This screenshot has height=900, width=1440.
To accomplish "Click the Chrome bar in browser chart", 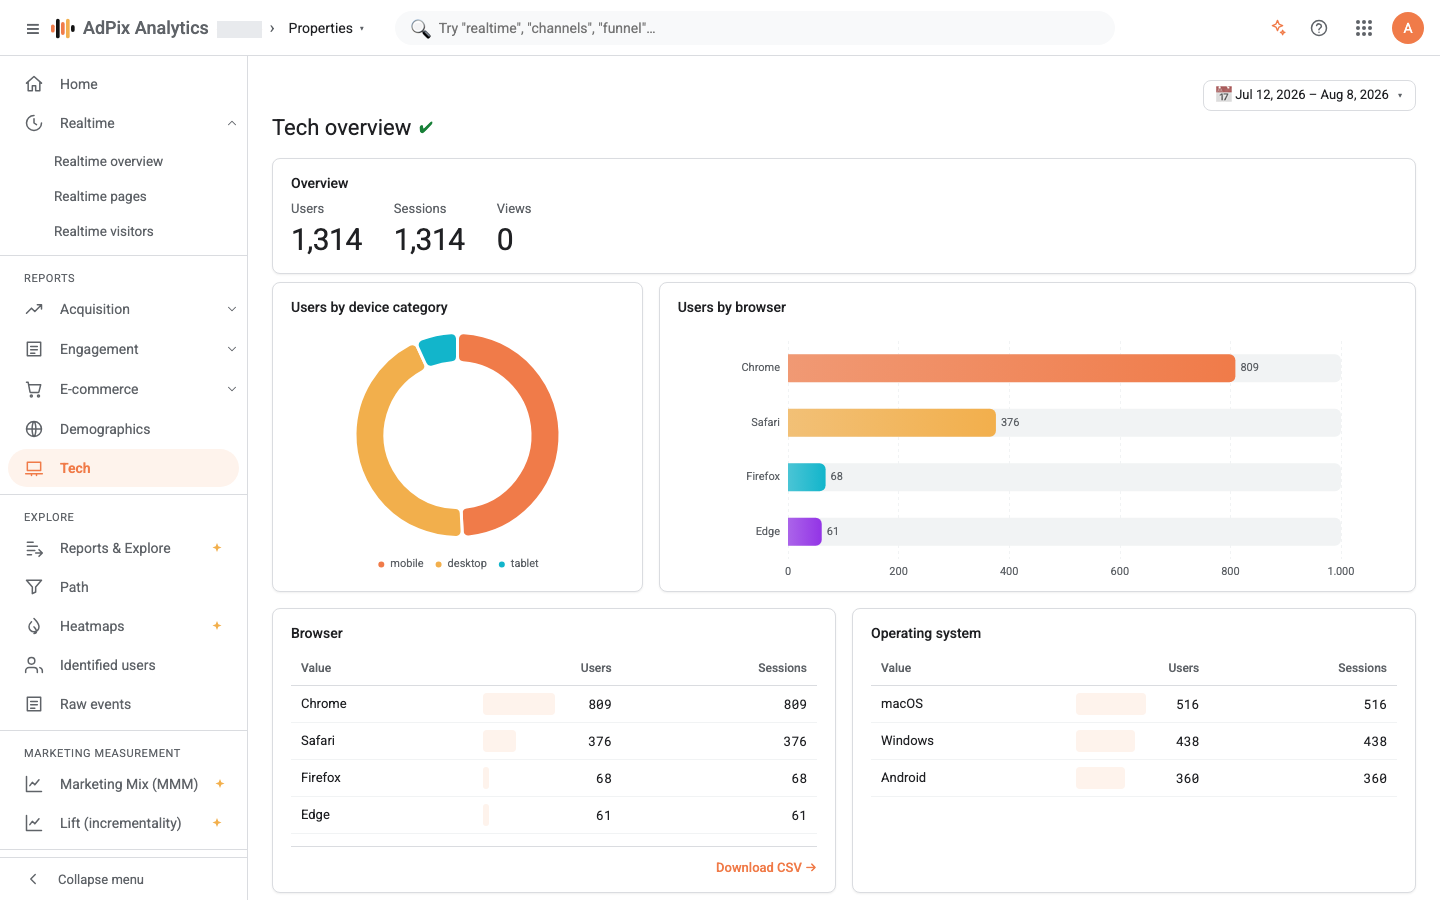I will (x=1011, y=368).
